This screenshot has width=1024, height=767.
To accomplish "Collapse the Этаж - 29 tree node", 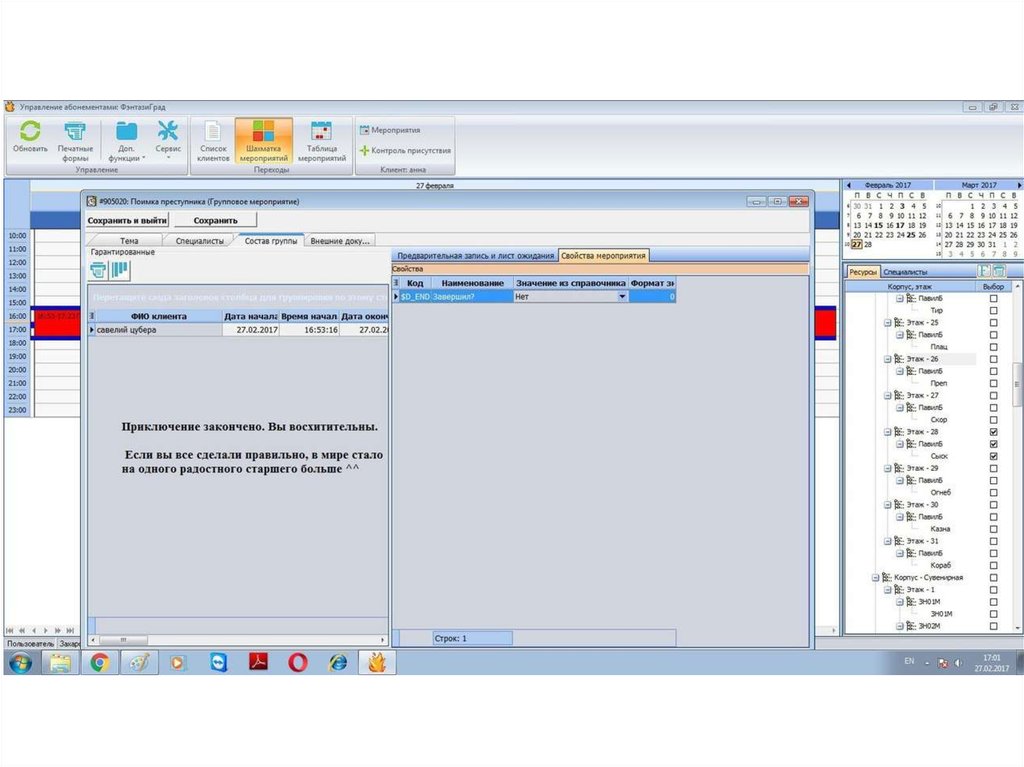I will 888,468.
